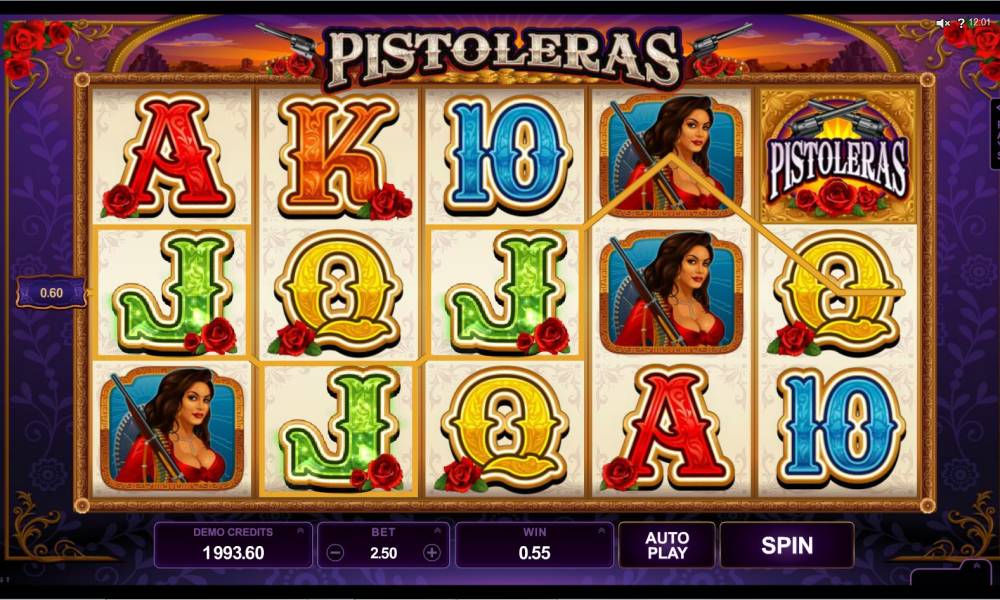This screenshot has height=600, width=1000.
Task: Decrease bet with the minus button
Action: click(x=335, y=553)
